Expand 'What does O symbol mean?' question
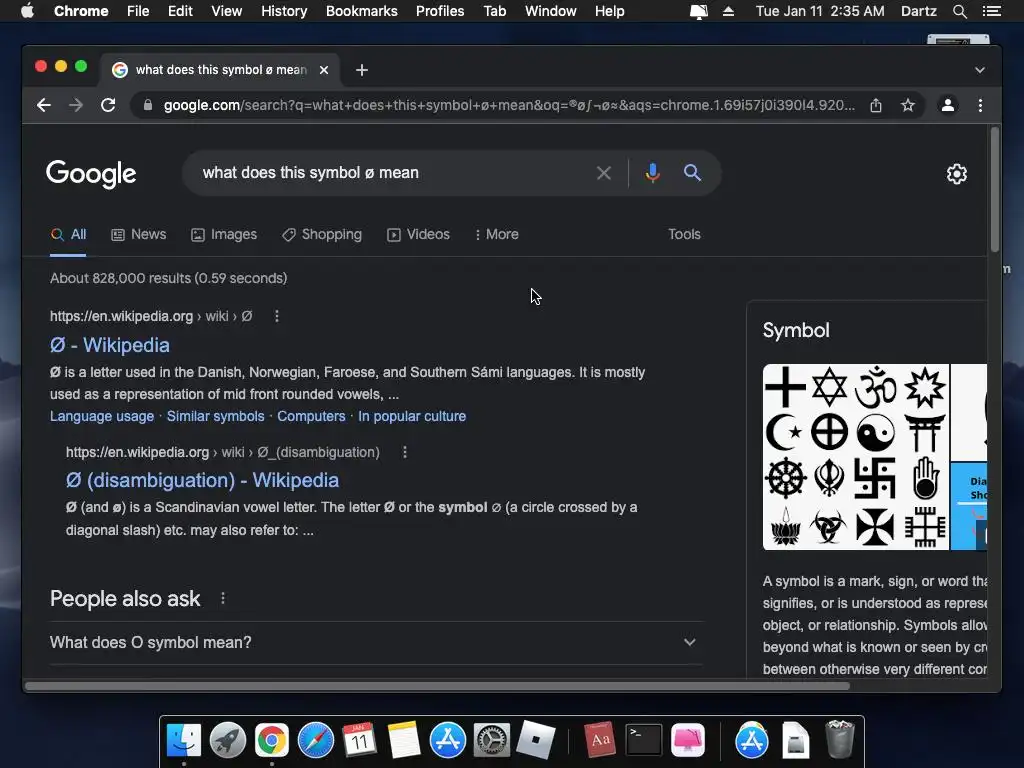The height and width of the screenshot is (768, 1024). 376,643
